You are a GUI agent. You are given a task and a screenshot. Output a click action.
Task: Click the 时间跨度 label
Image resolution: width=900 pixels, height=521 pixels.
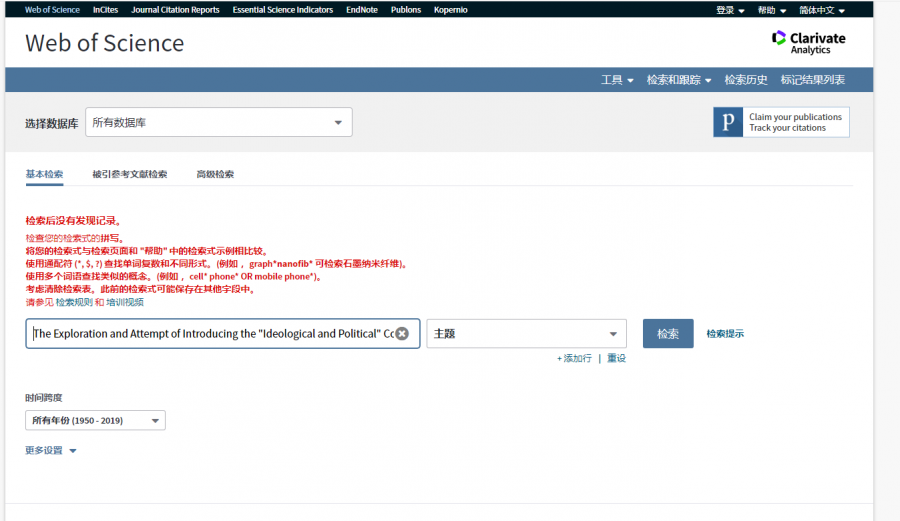coord(44,398)
